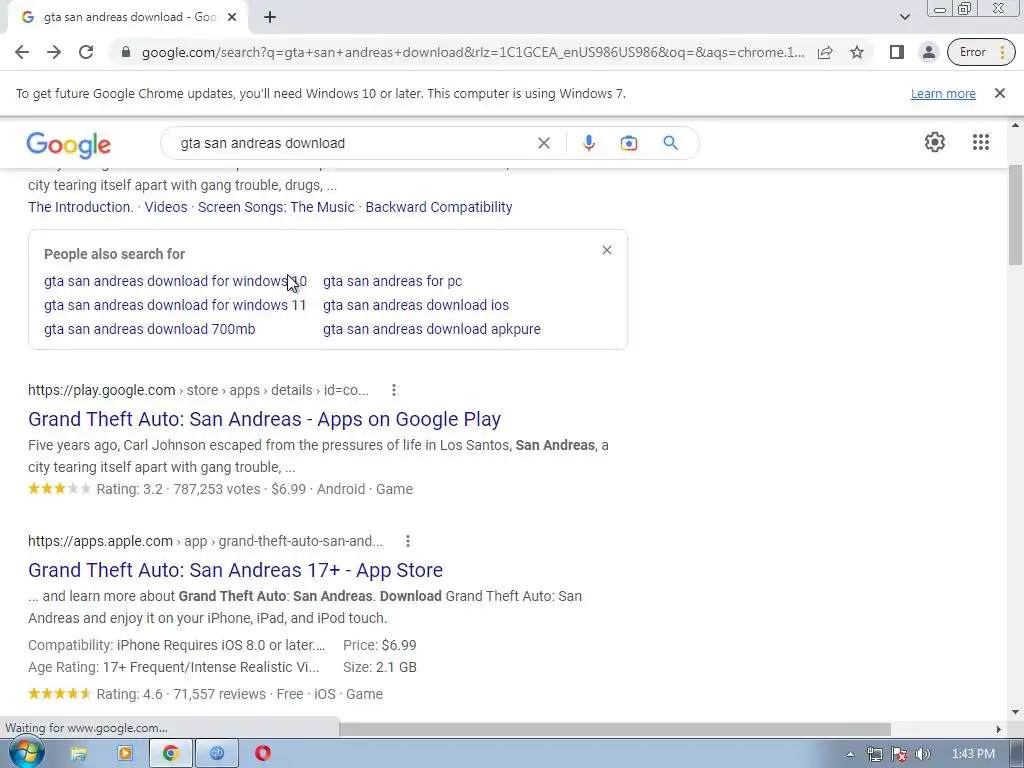Screen dimensions: 1024x768
Task: Open Learn more about Chrome updates
Action: [943, 93]
